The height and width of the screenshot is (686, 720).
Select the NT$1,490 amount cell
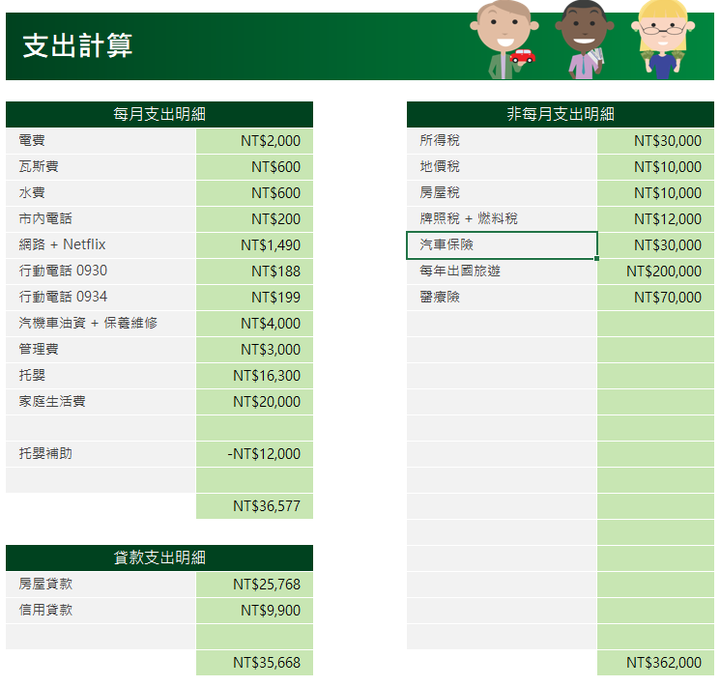(254, 245)
